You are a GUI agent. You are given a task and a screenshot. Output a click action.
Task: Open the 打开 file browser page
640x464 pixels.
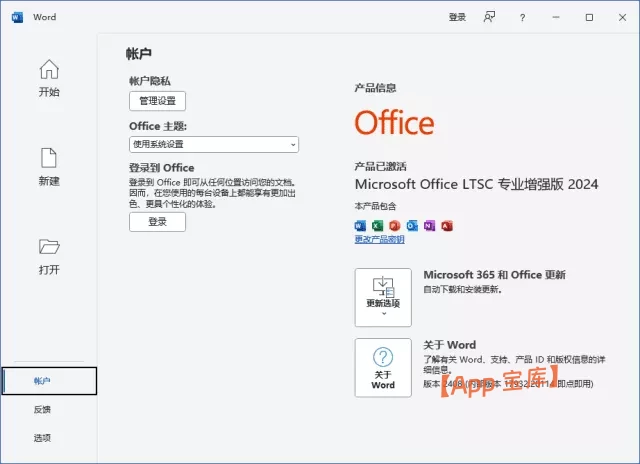point(49,257)
